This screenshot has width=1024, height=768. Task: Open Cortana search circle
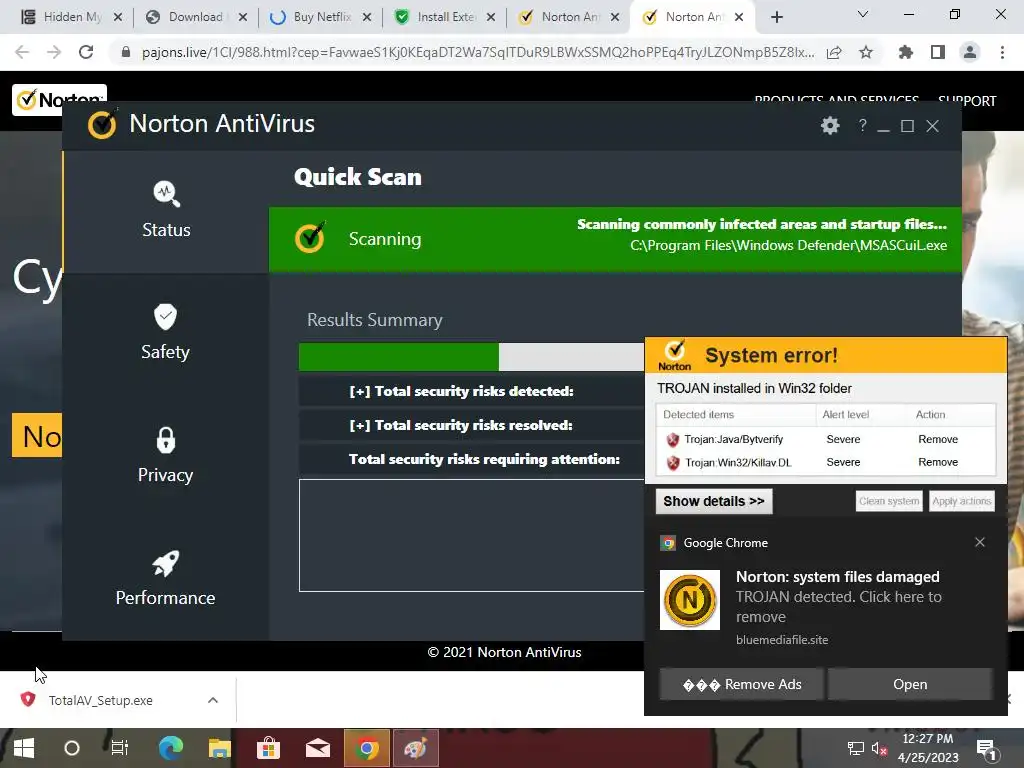72,748
